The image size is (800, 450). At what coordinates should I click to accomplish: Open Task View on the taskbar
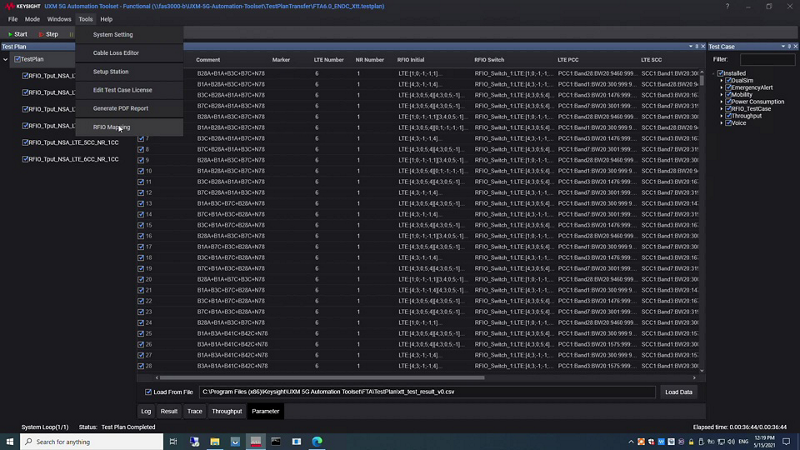pos(173,441)
